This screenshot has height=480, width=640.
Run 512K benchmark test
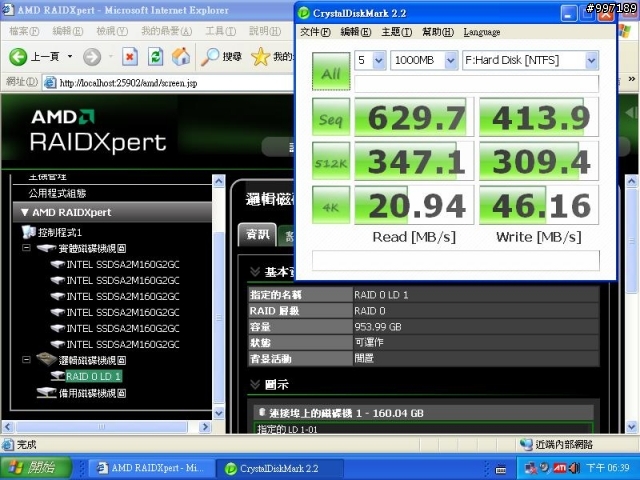[x=331, y=161]
